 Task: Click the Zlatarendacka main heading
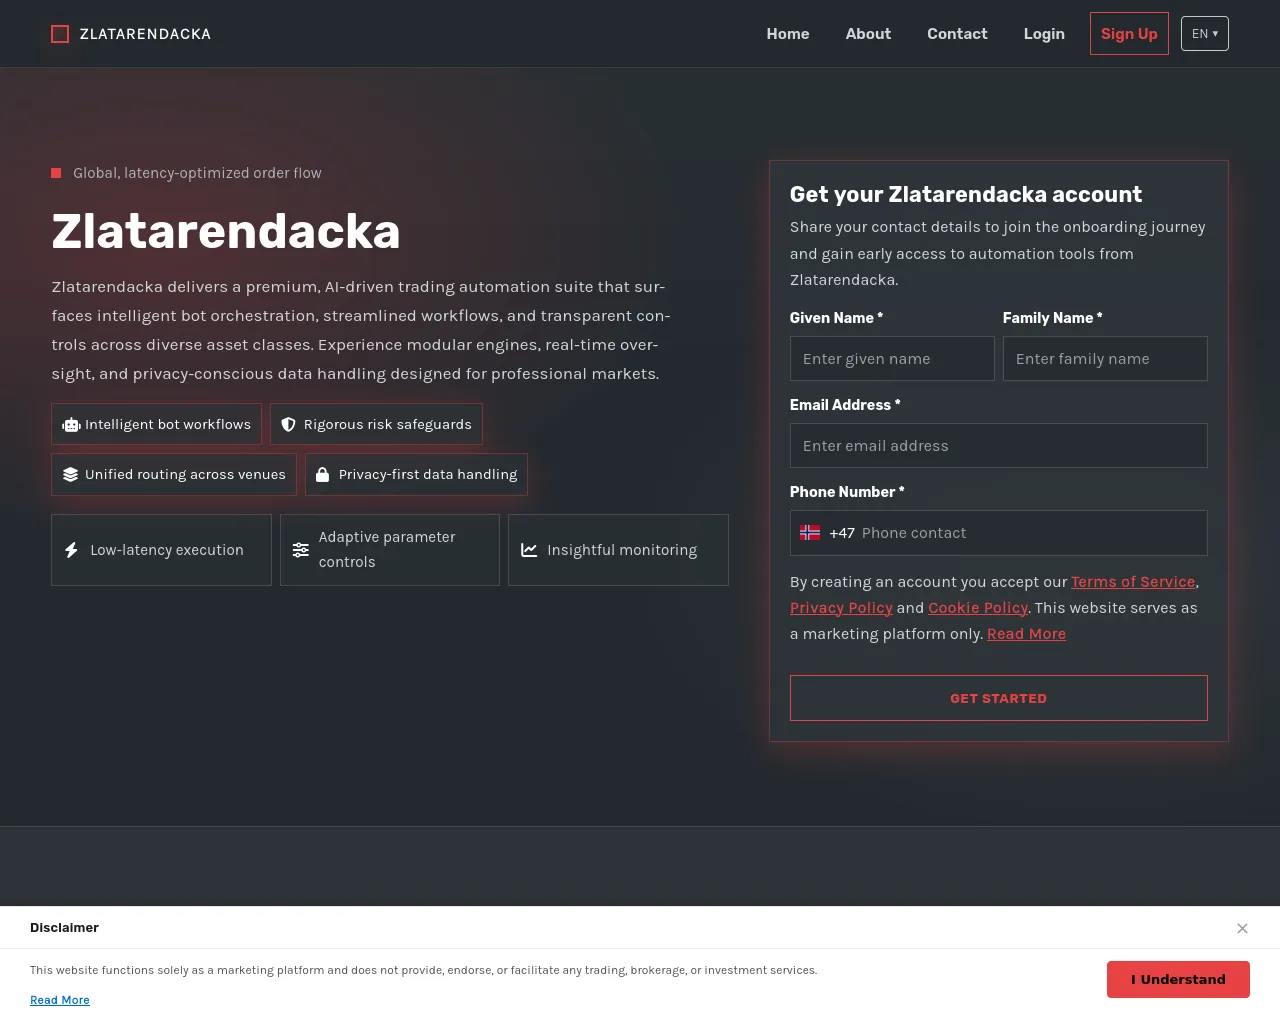pyautogui.click(x=226, y=231)
